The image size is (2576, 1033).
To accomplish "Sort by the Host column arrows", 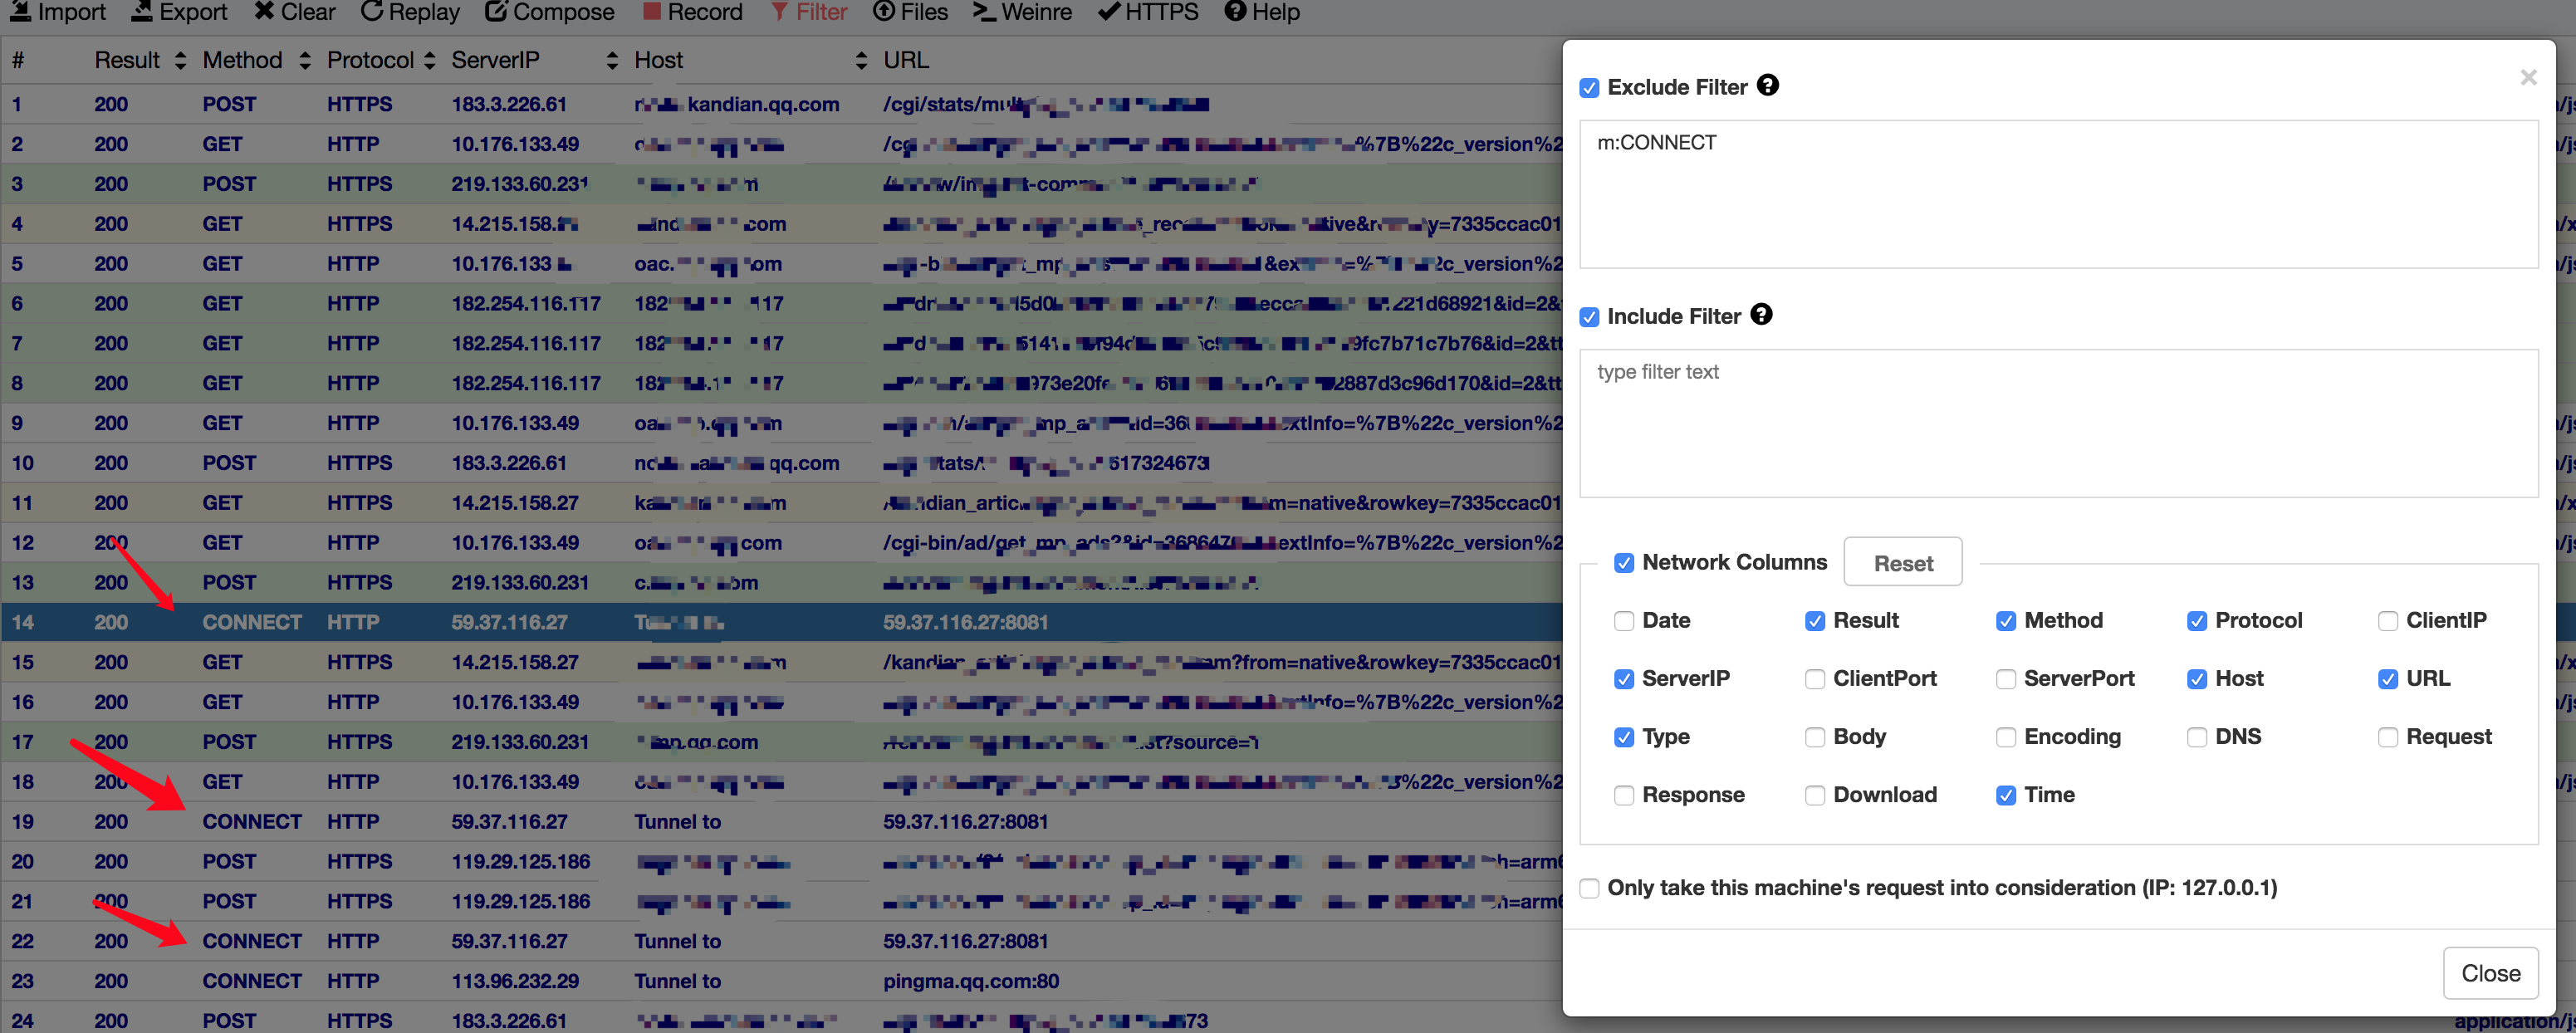I will point(863,60).
